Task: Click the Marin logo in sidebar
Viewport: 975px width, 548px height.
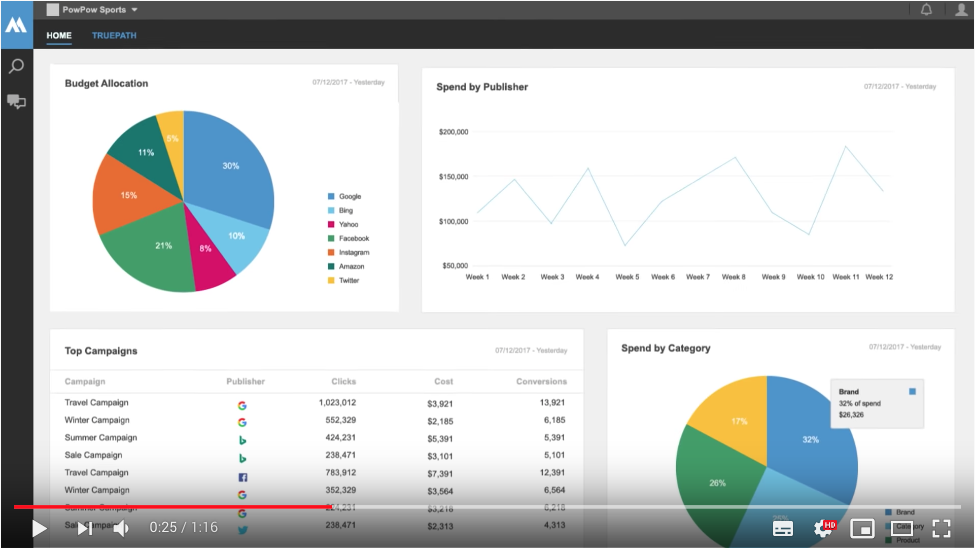Action: (x=16, y=25)
